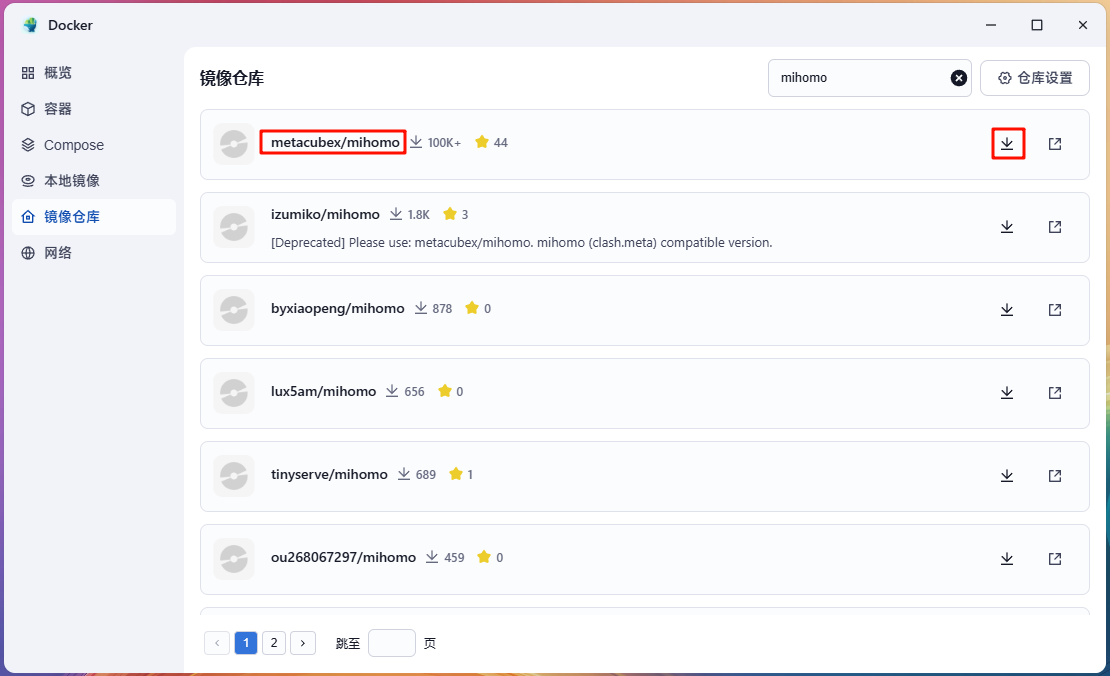Open the Compose section

(x=73, y=145)
